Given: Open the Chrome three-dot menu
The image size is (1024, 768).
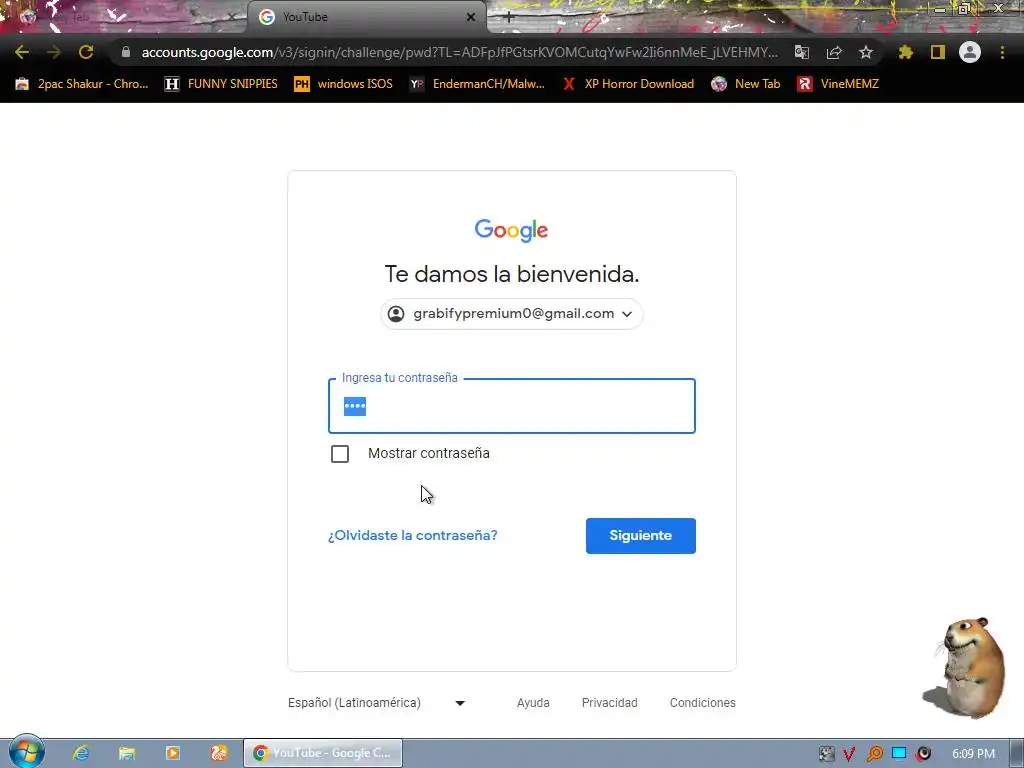Looking at the screenshot, I should (x=1002, y=52).
